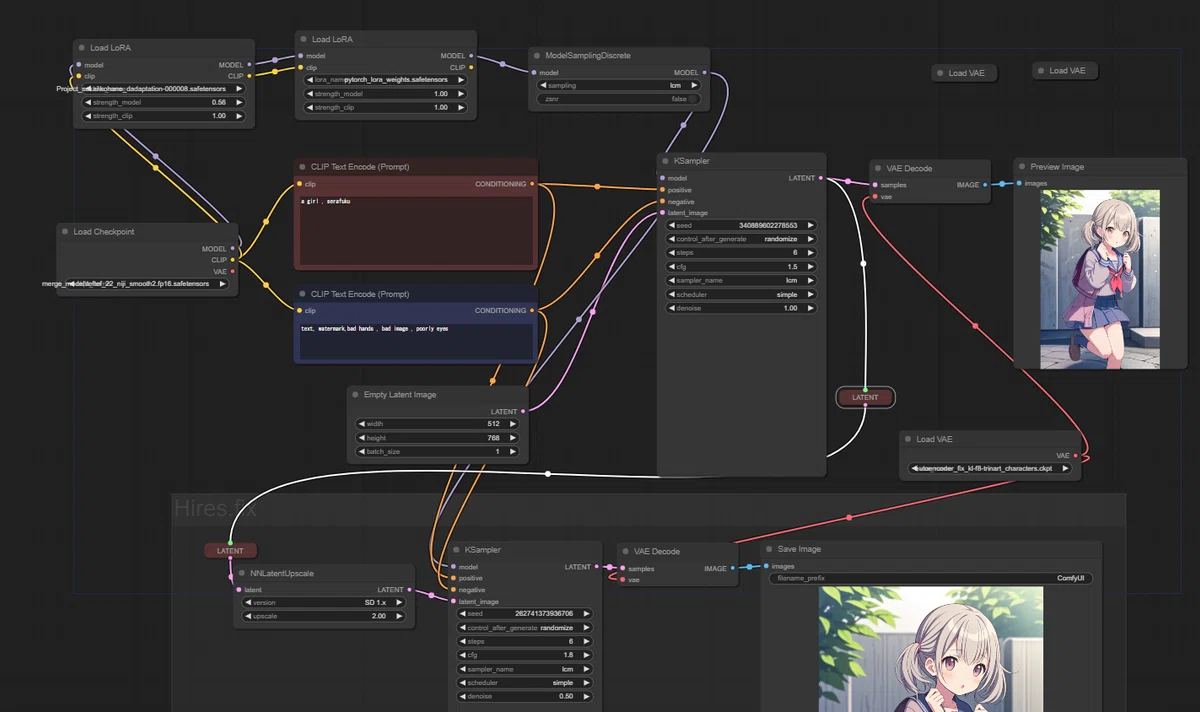Collapse the Save Image node via title dot
Screen dimensions: 1200x712
tap(769, 549)
